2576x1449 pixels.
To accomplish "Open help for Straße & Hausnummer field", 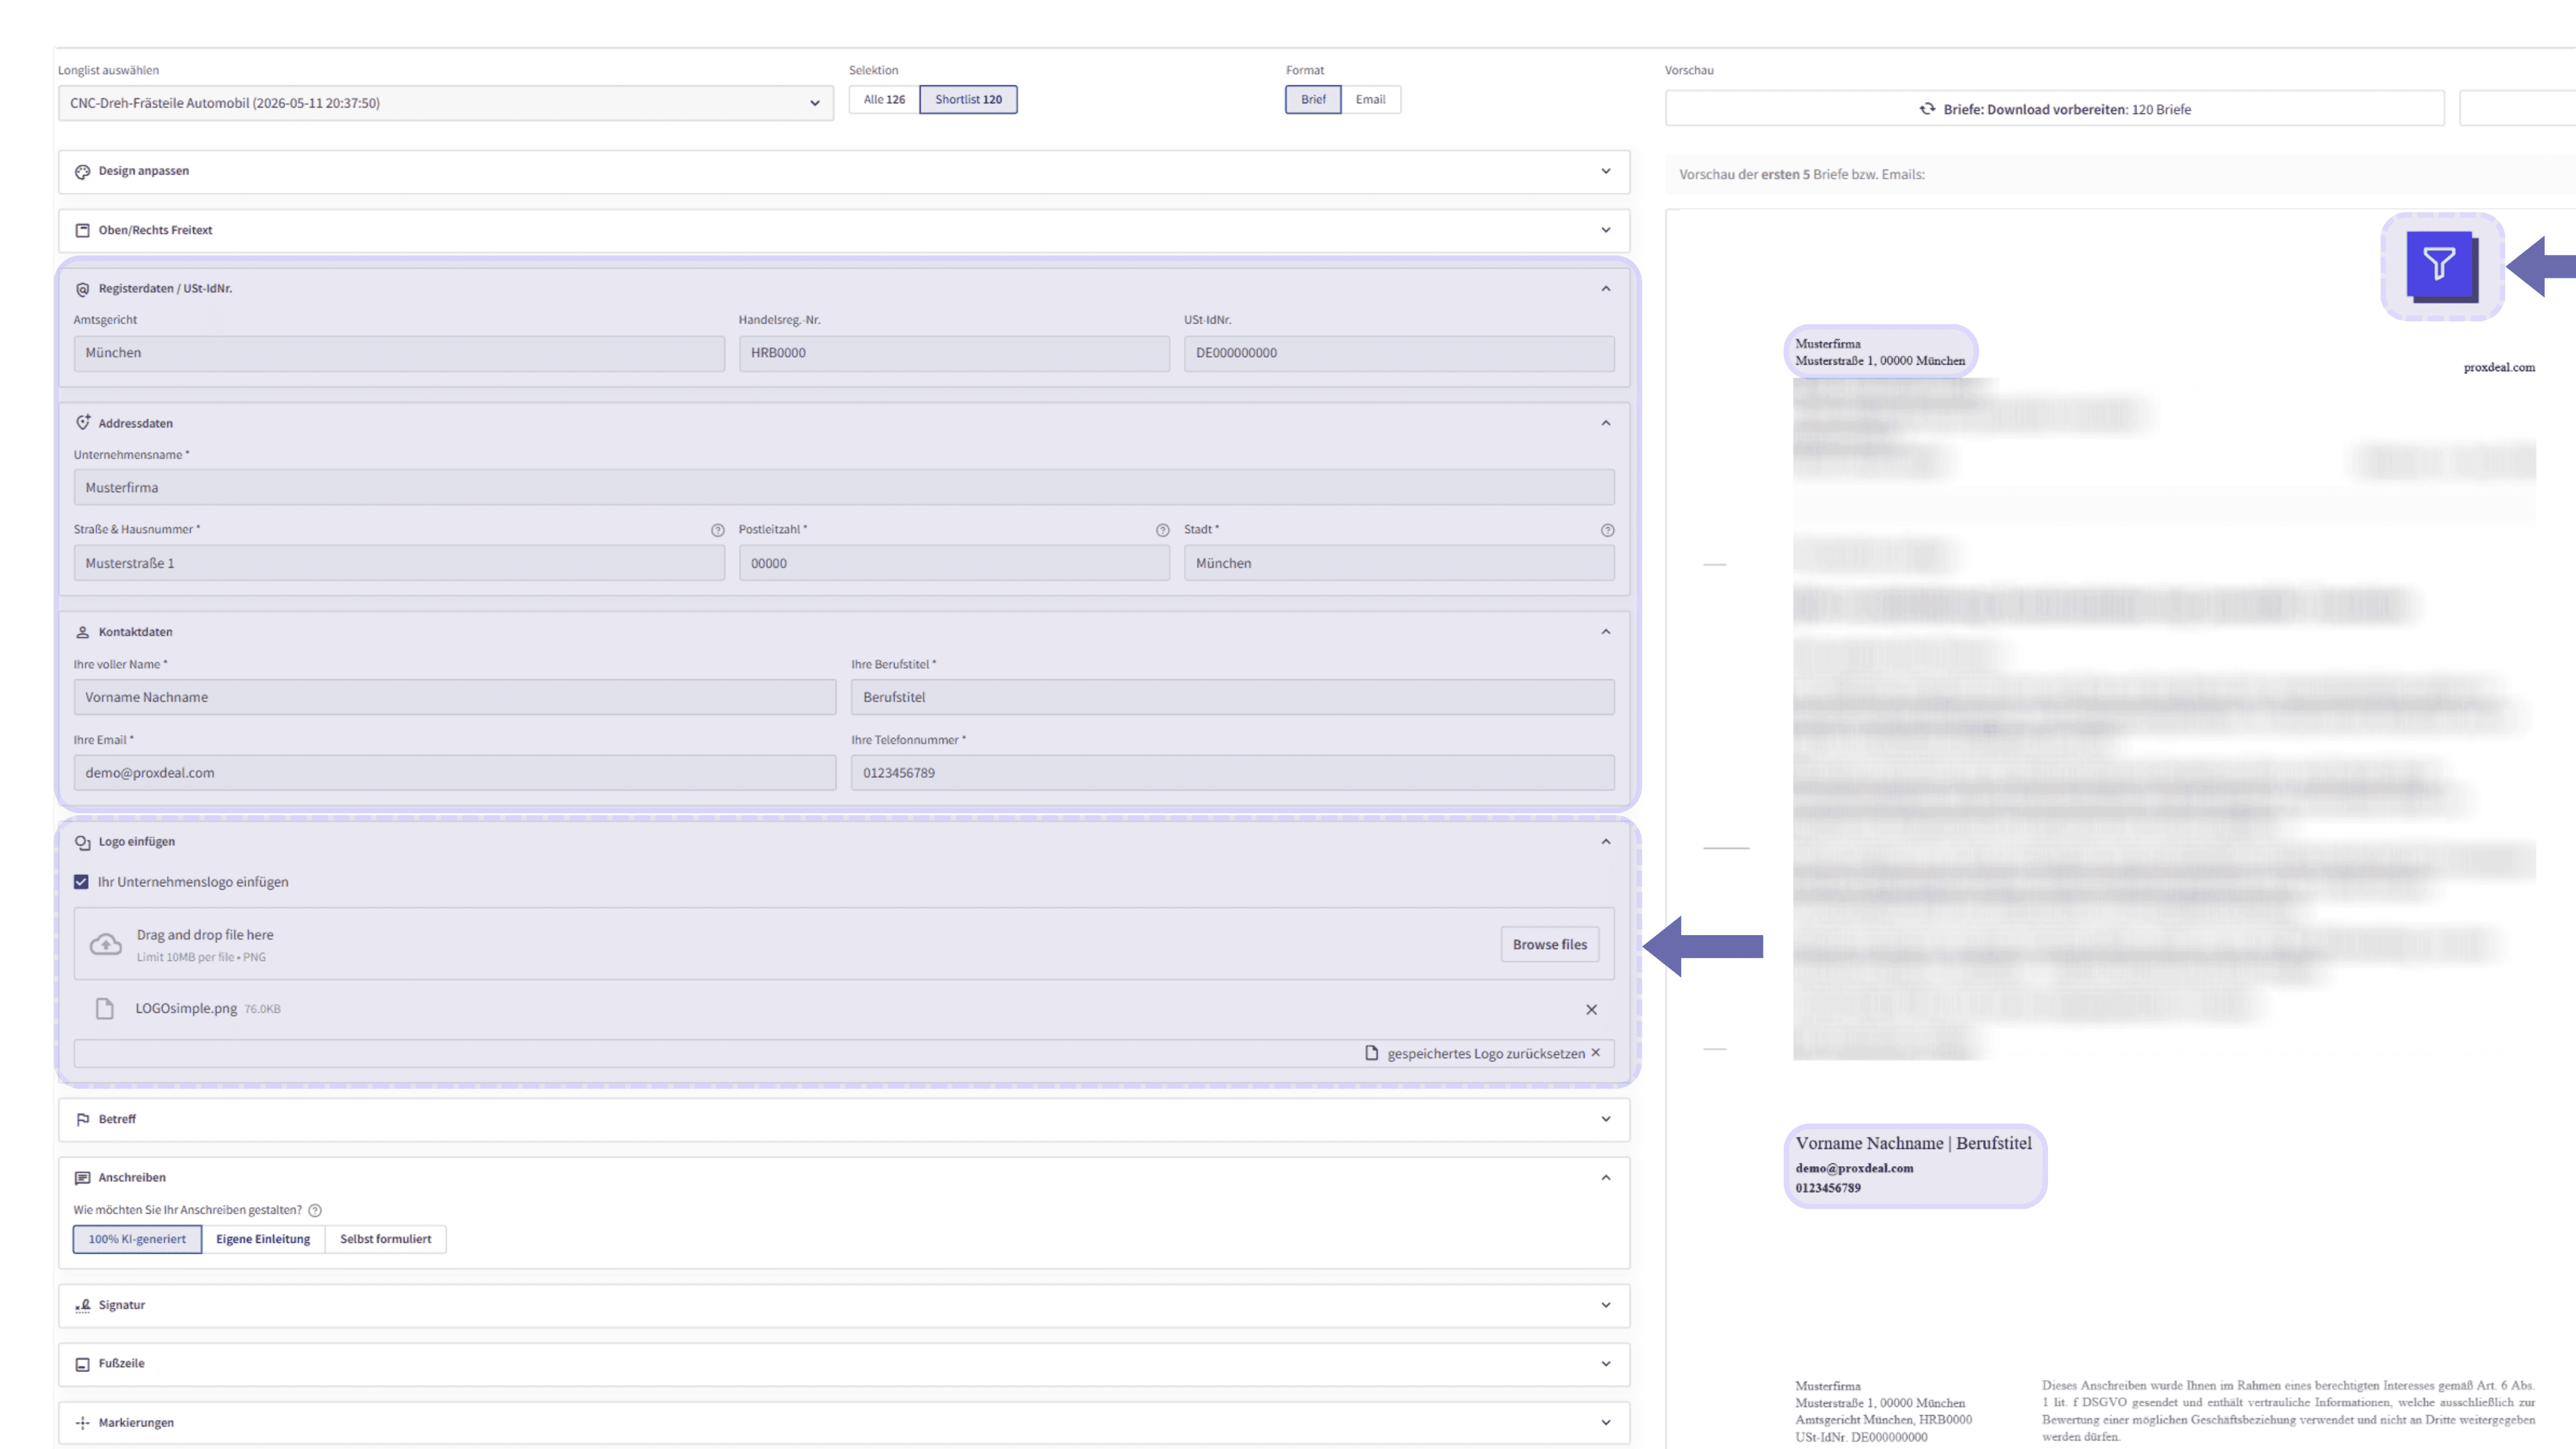I will point(717,530).
